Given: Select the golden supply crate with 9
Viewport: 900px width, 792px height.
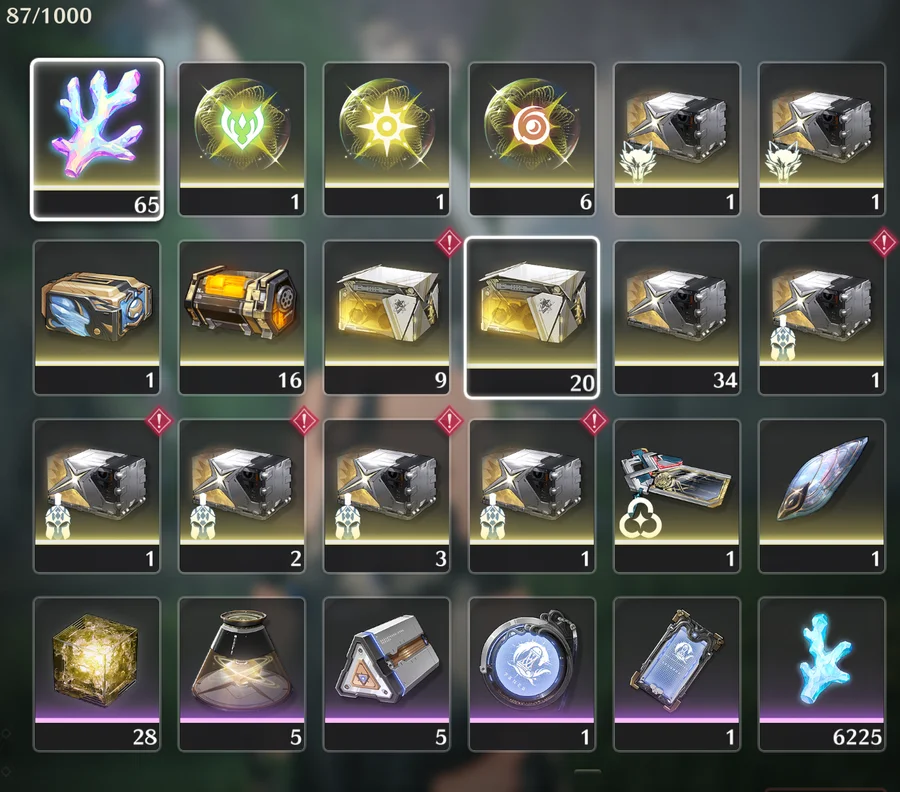Looking at the screenshot, I should pyautogui.click(x=387, y=317).
